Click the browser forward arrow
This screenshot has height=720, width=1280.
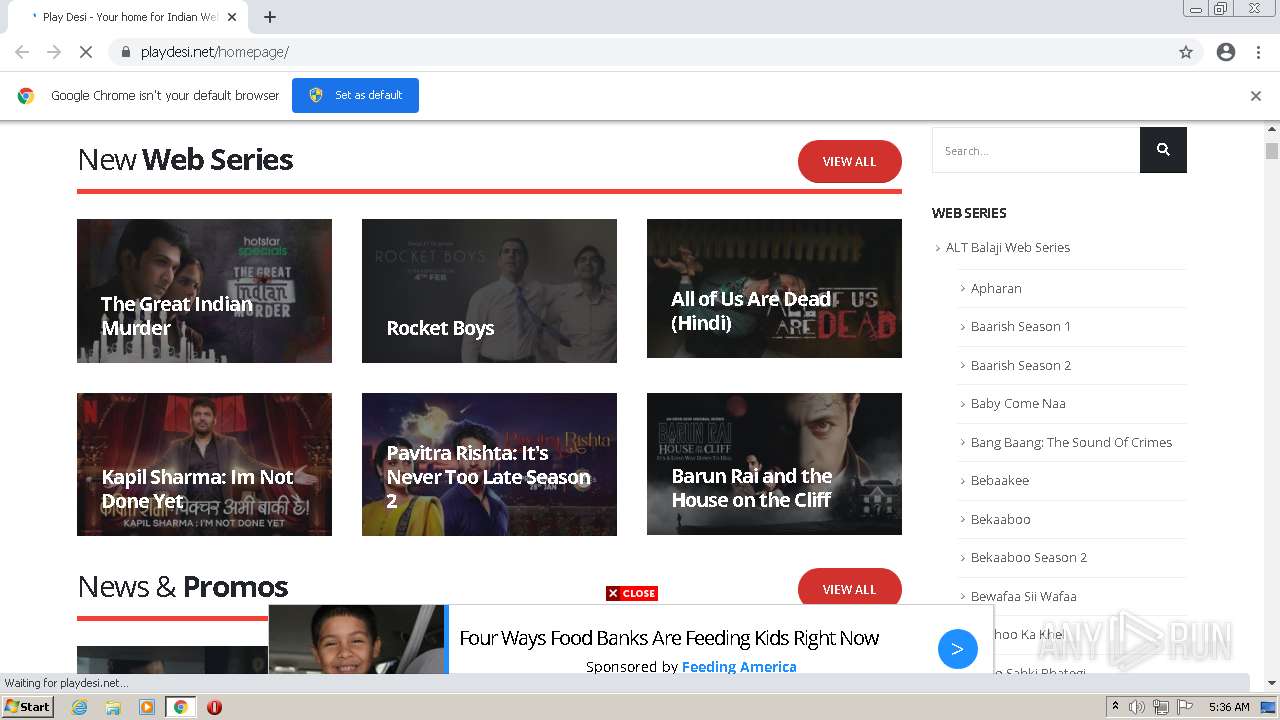click(54, 52)
